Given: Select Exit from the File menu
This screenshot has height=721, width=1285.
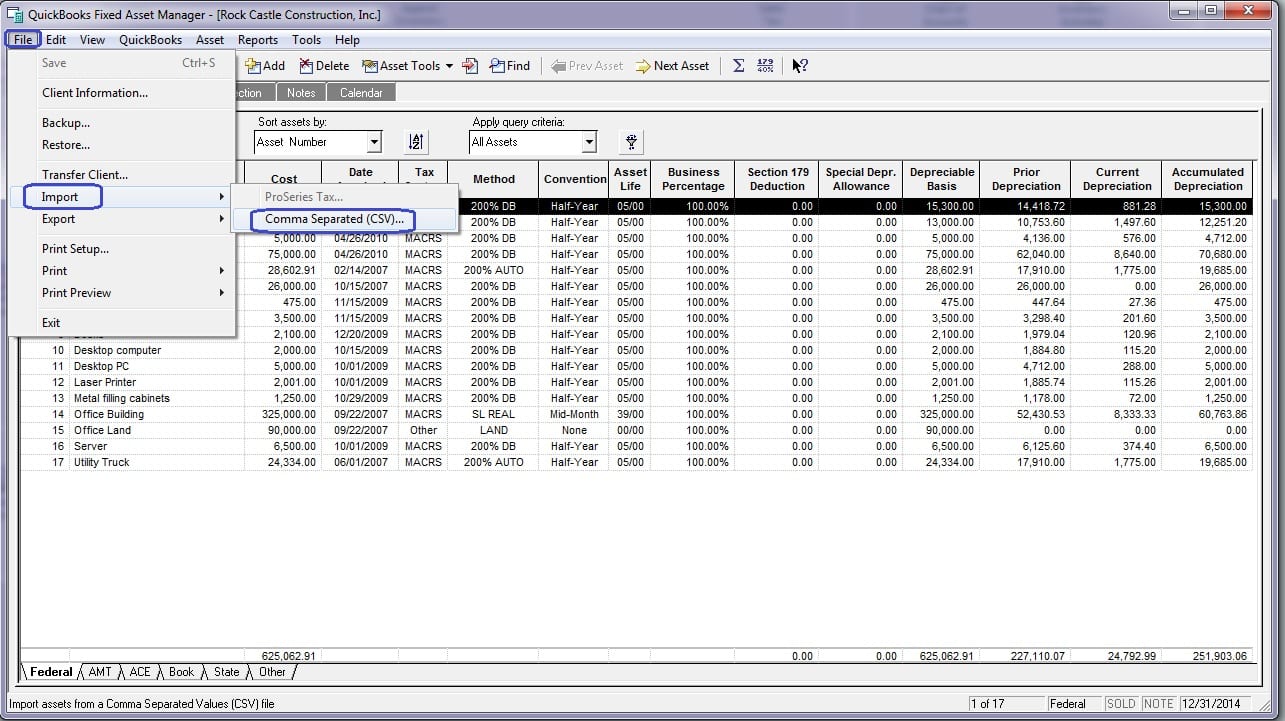Looking at the screenshot, I should [x=122, y=323].
